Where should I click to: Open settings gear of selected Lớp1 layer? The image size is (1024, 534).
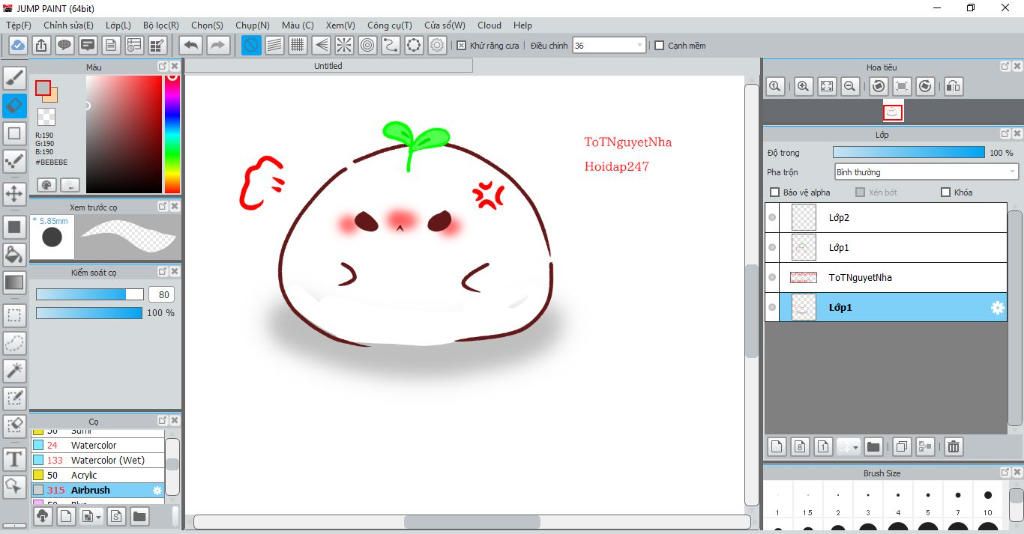click(997, 307)
